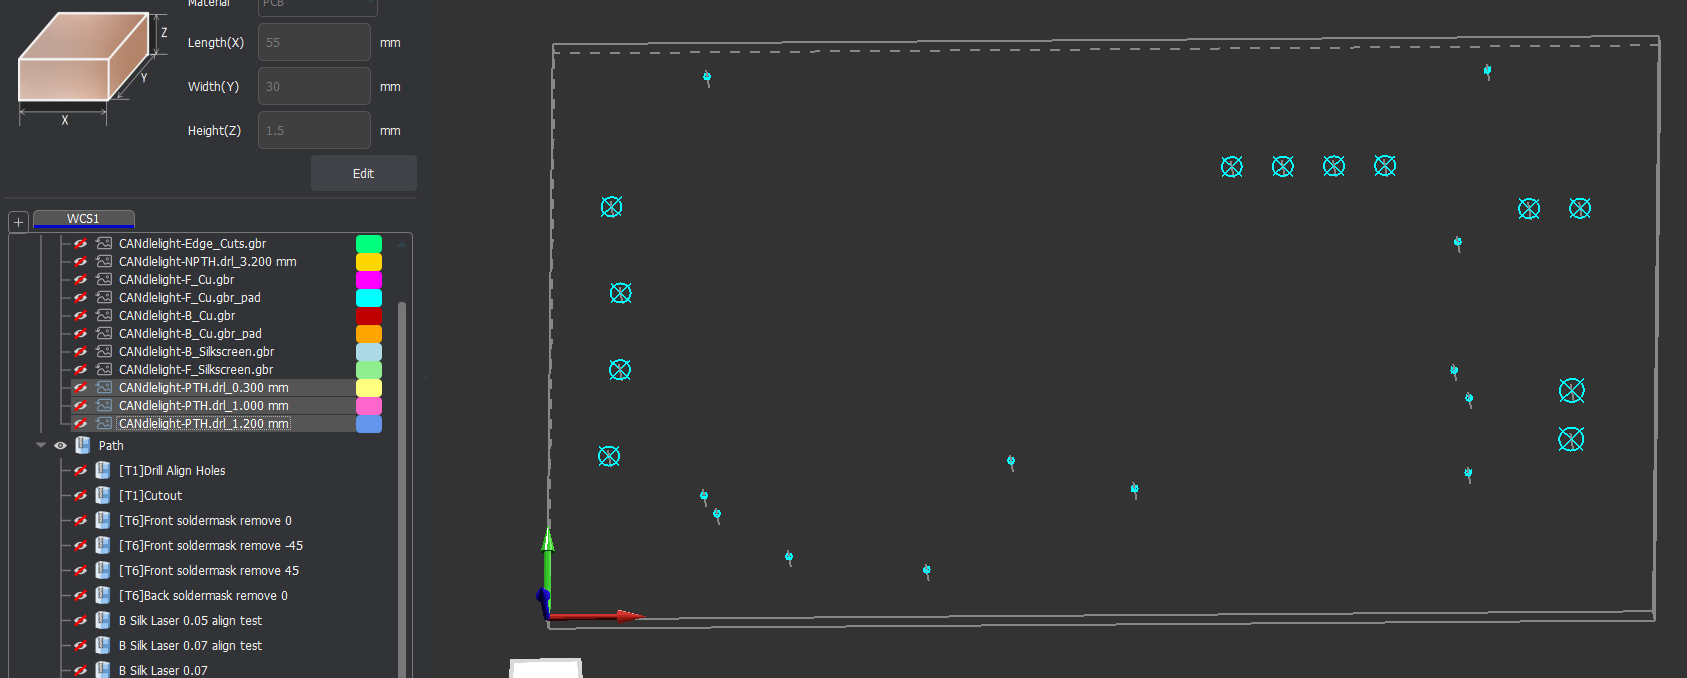Unhide the CANdlelight-F_Cu.gbr layer
The height and width of the screenshot is (678, 1687).
(x=81, y=279)
